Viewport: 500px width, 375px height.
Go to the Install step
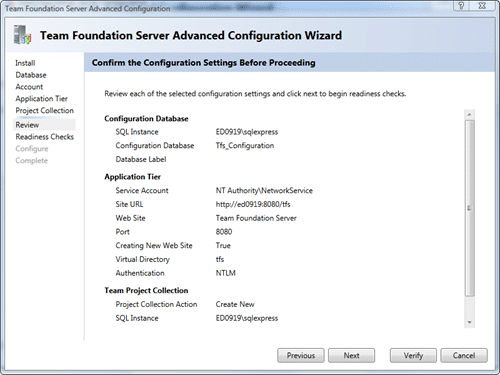(x=25, y=63)
